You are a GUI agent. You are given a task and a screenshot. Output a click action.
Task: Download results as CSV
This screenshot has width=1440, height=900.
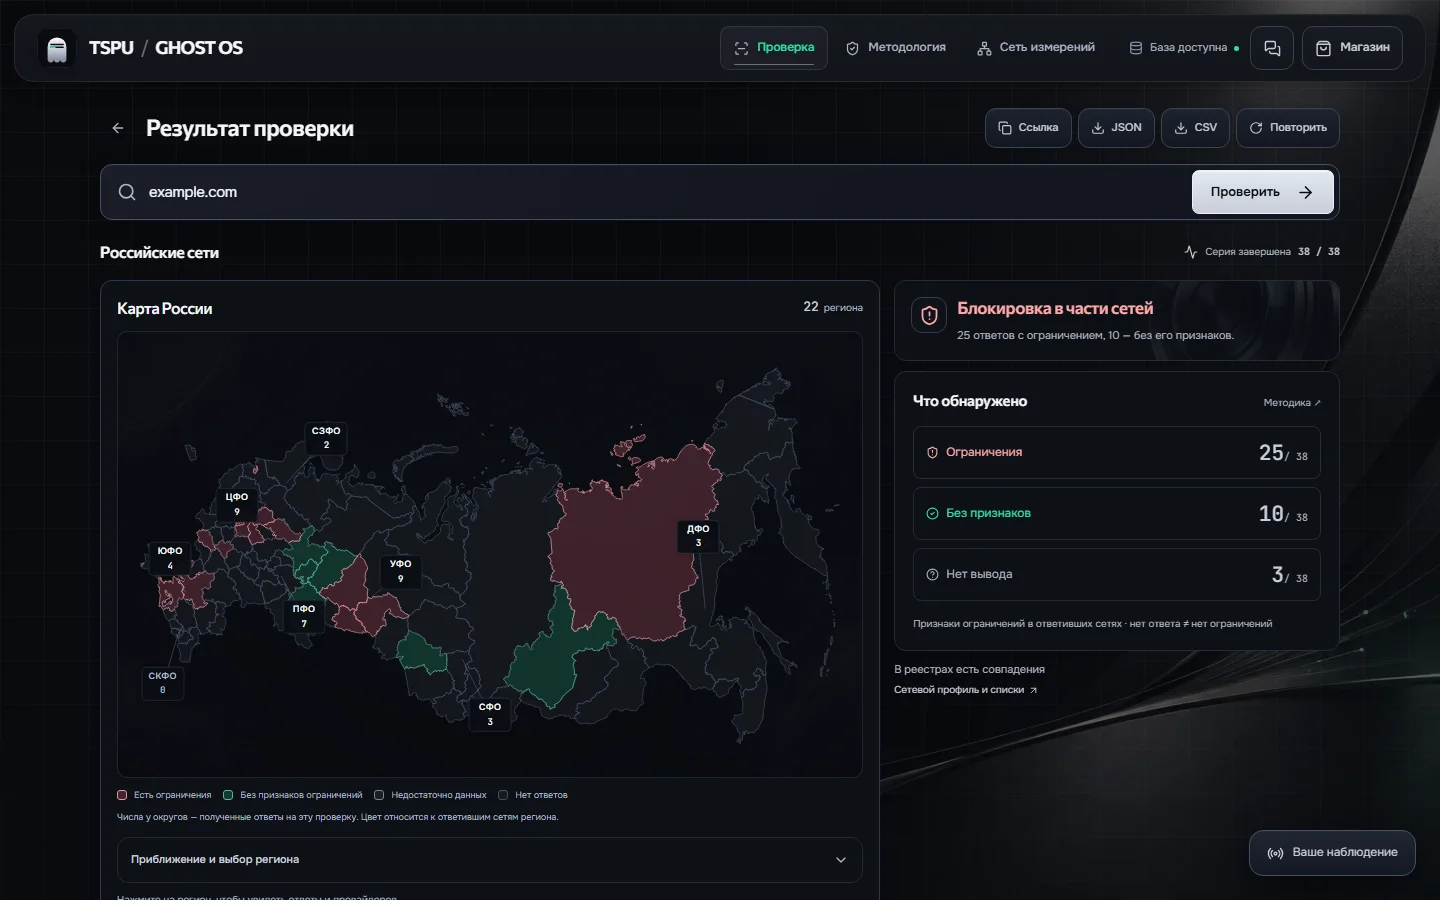(x=1195, y=128)
